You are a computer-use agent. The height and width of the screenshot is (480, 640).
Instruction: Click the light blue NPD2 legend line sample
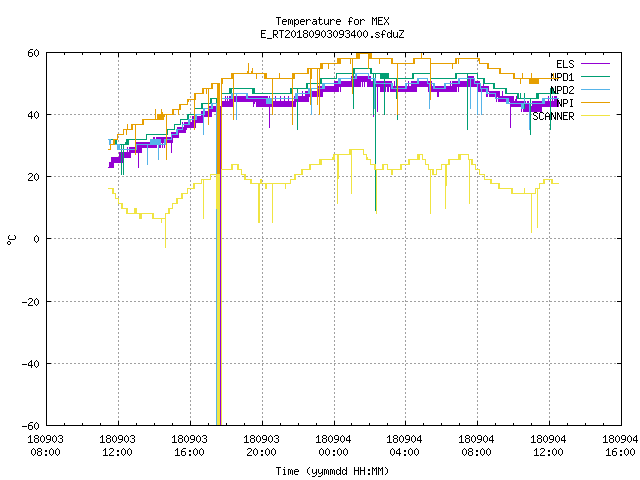click(x=595, y=90)
